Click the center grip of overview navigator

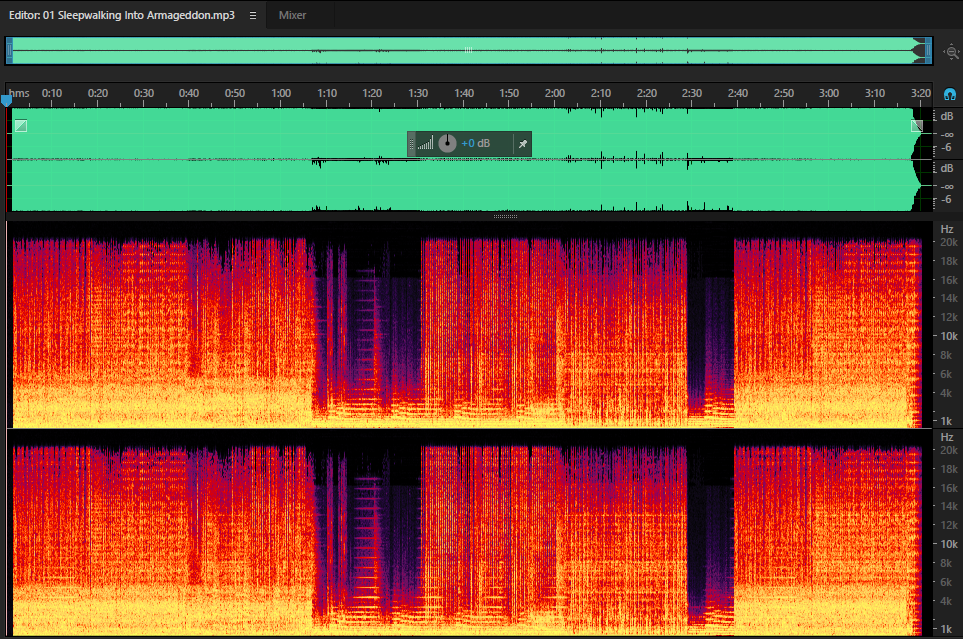[469, 50]
